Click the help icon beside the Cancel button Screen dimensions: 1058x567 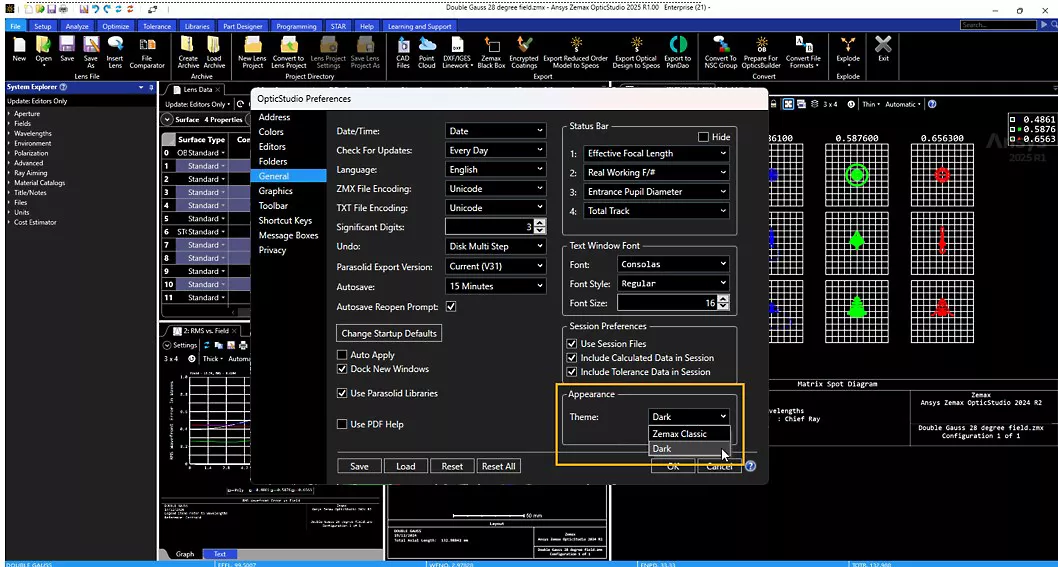tap(750, 466)
